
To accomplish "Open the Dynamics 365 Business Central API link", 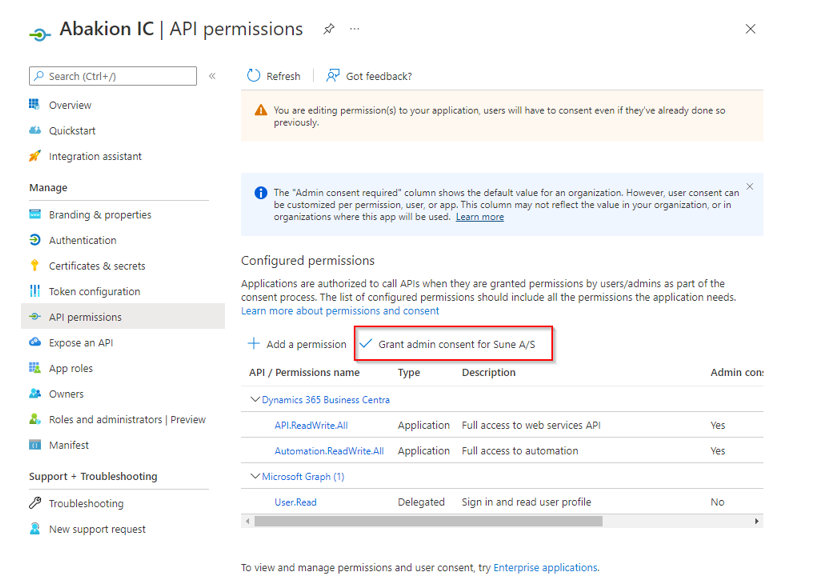I will pyautogui.click(x=325, y=400).
